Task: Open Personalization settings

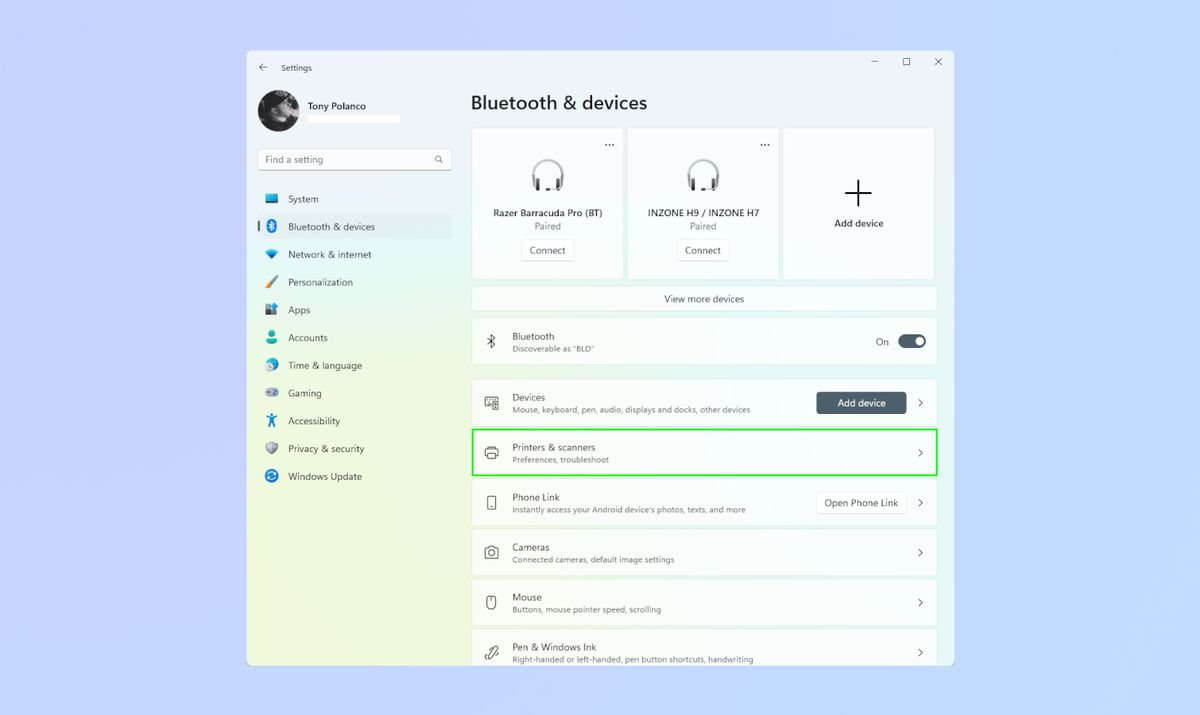Action: [355, 282]
